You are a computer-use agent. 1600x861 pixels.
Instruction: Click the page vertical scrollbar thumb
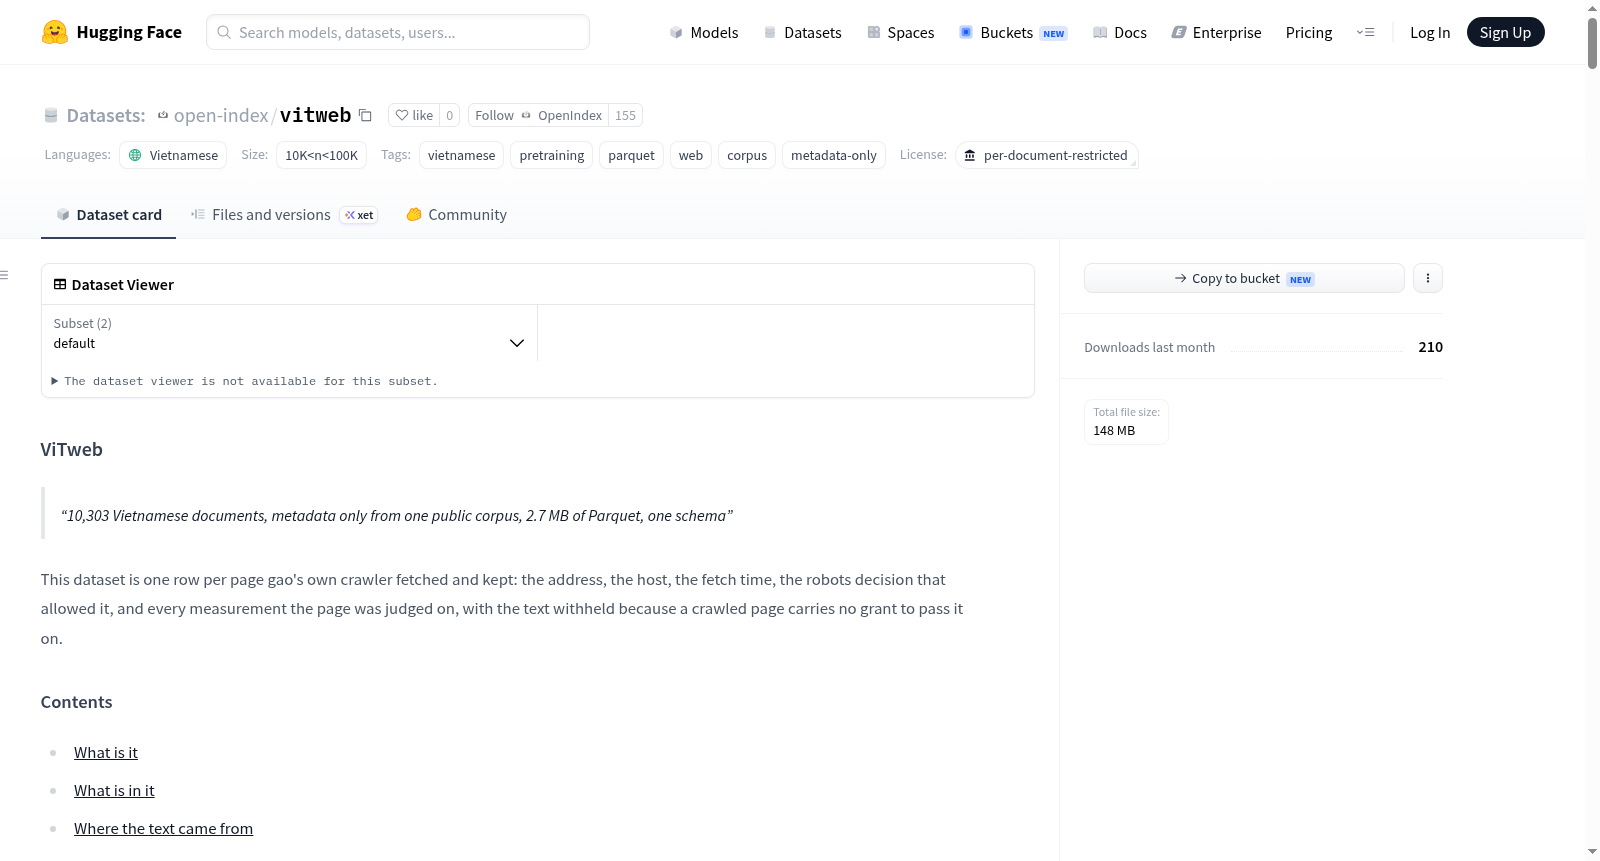tap(1592, 43)
